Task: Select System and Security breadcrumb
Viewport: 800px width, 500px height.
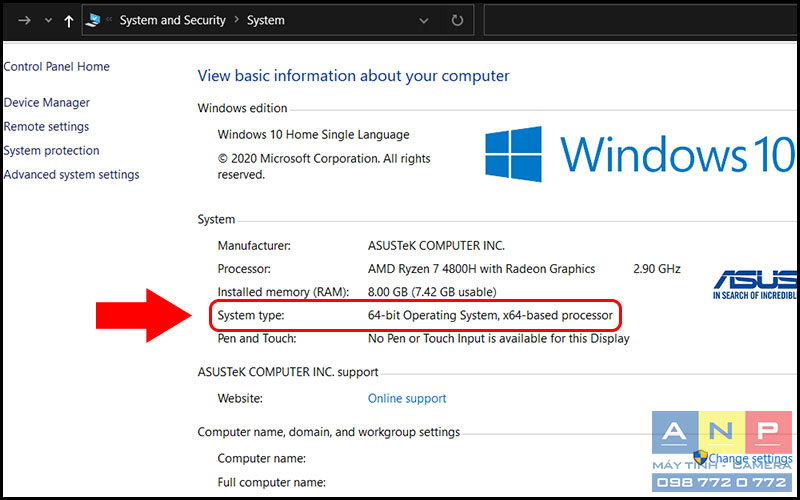Action: tap(172, 20)
